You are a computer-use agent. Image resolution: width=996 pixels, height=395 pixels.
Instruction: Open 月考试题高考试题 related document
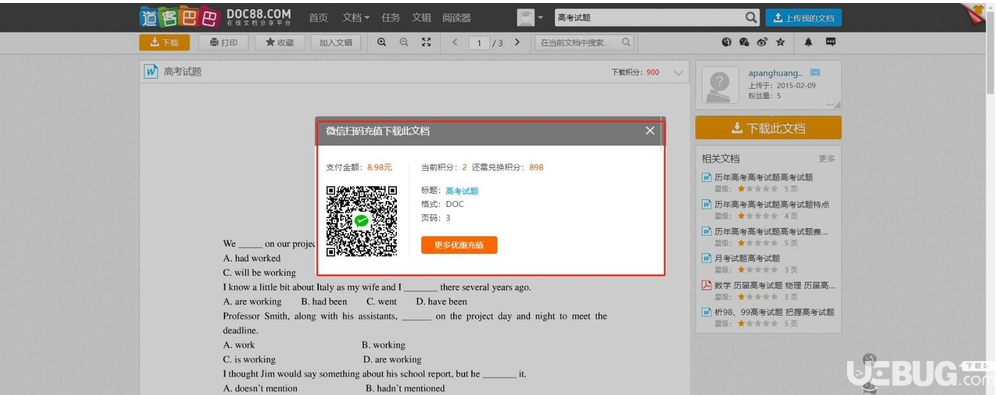tap(747, 258)
